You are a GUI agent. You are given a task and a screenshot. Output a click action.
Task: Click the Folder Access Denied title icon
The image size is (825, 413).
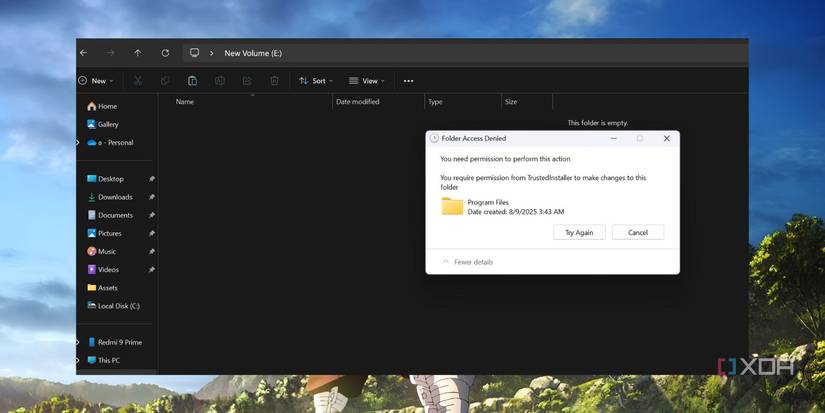434,138
